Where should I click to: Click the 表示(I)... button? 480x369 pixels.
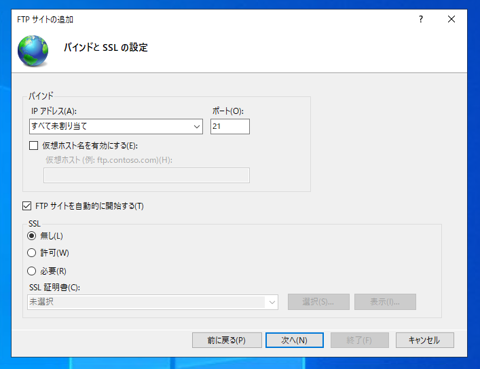(x=385, y=302)
